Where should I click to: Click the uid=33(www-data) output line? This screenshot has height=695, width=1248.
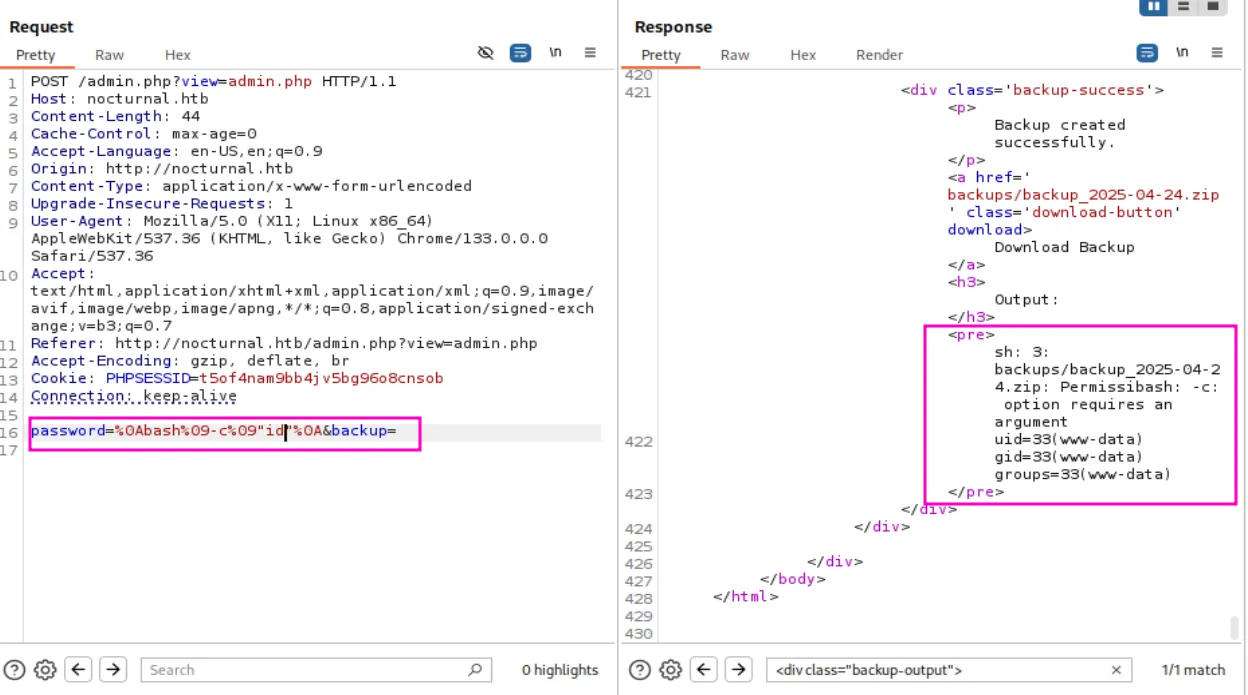pos(1069,440)
